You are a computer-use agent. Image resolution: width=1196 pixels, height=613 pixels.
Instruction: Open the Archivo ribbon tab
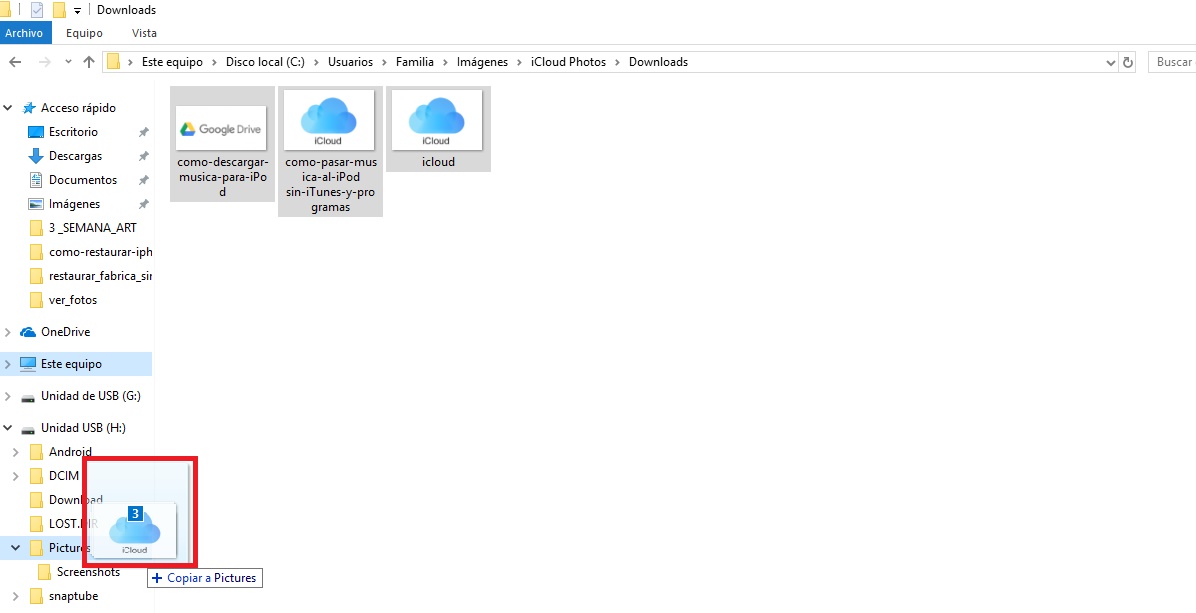coord(24,33)
